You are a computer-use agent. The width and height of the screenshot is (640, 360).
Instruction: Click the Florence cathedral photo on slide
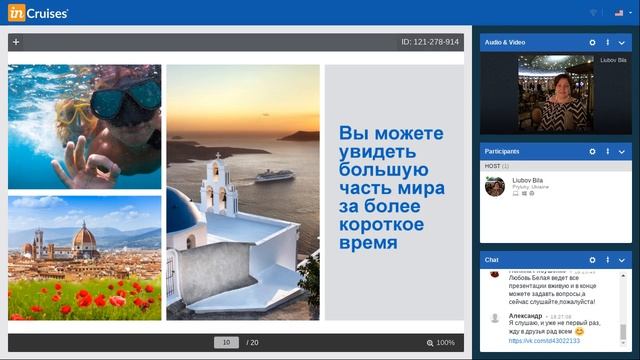tap(84, 258)
